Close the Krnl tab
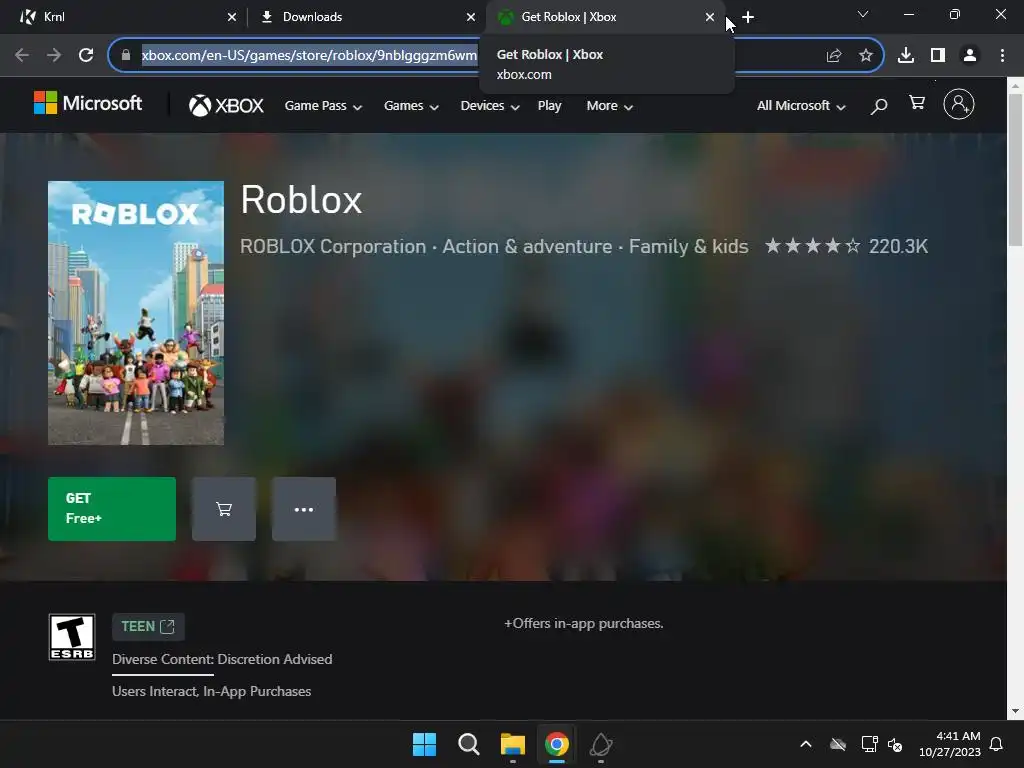Viewport: 1024px width, 768px height. pyautogui.click(x=232, y=17)
